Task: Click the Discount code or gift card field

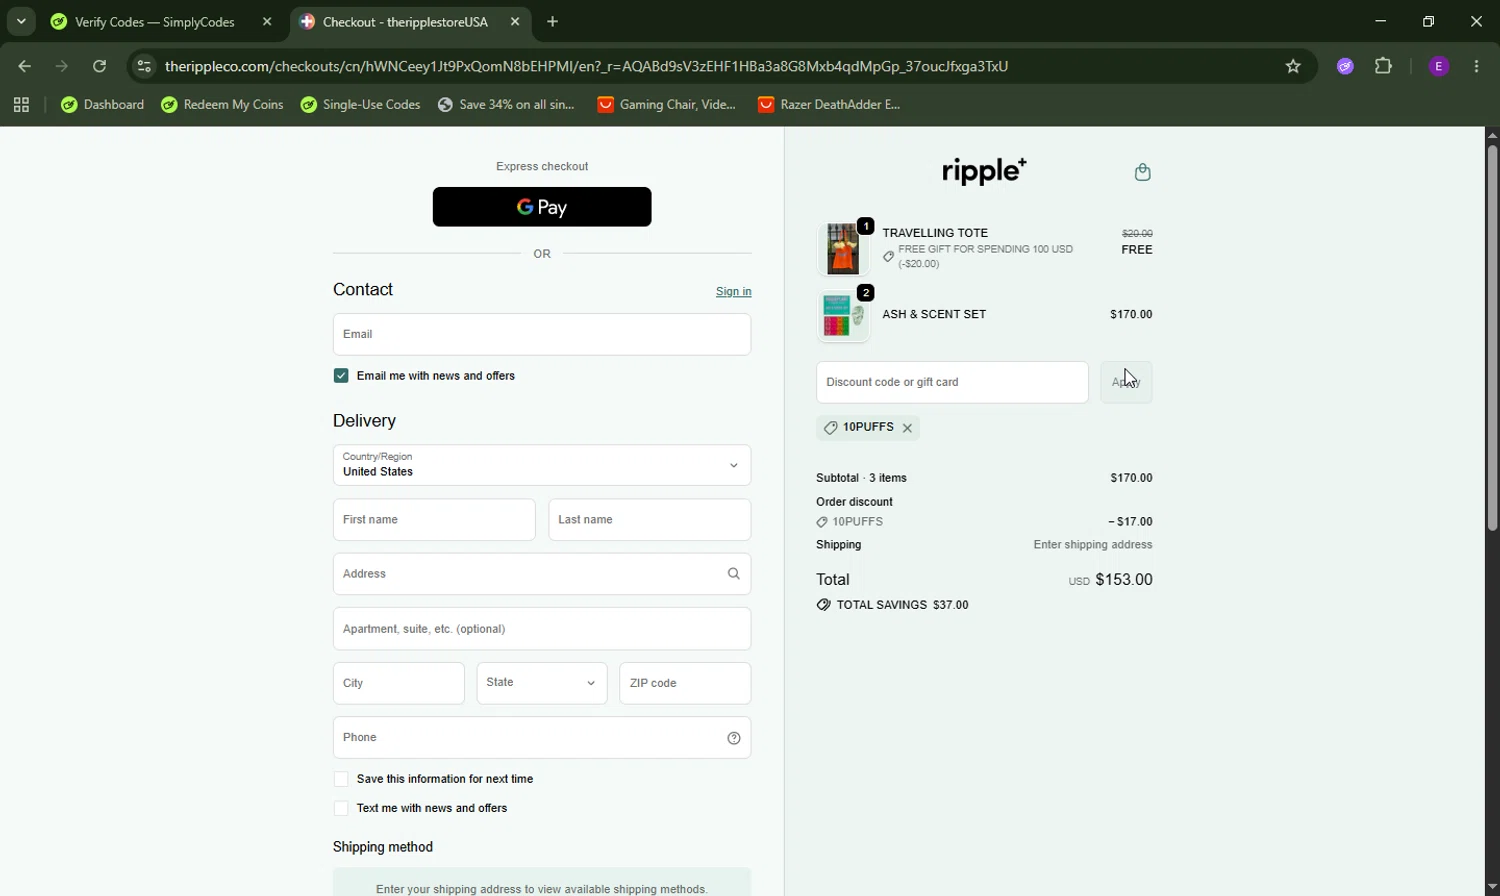Action: coord(952,382)
